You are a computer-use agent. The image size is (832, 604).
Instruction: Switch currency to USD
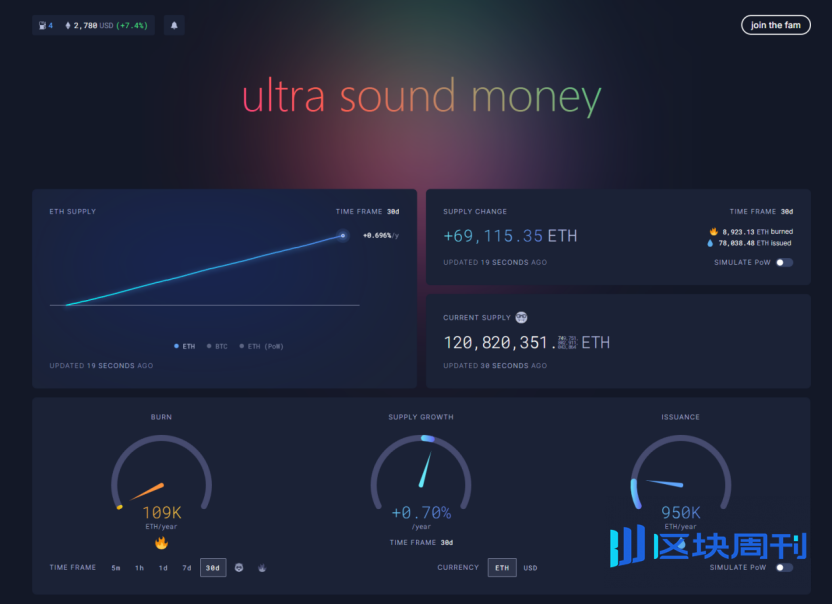[530, 567]
